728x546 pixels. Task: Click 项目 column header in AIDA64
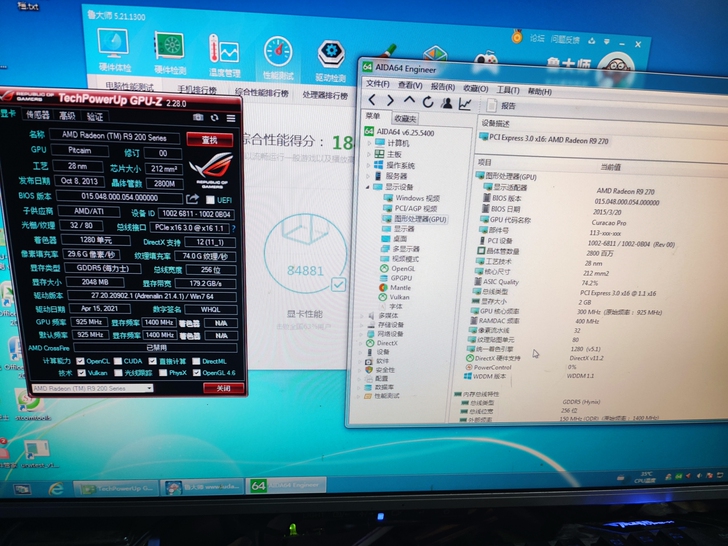coord(484,162)
